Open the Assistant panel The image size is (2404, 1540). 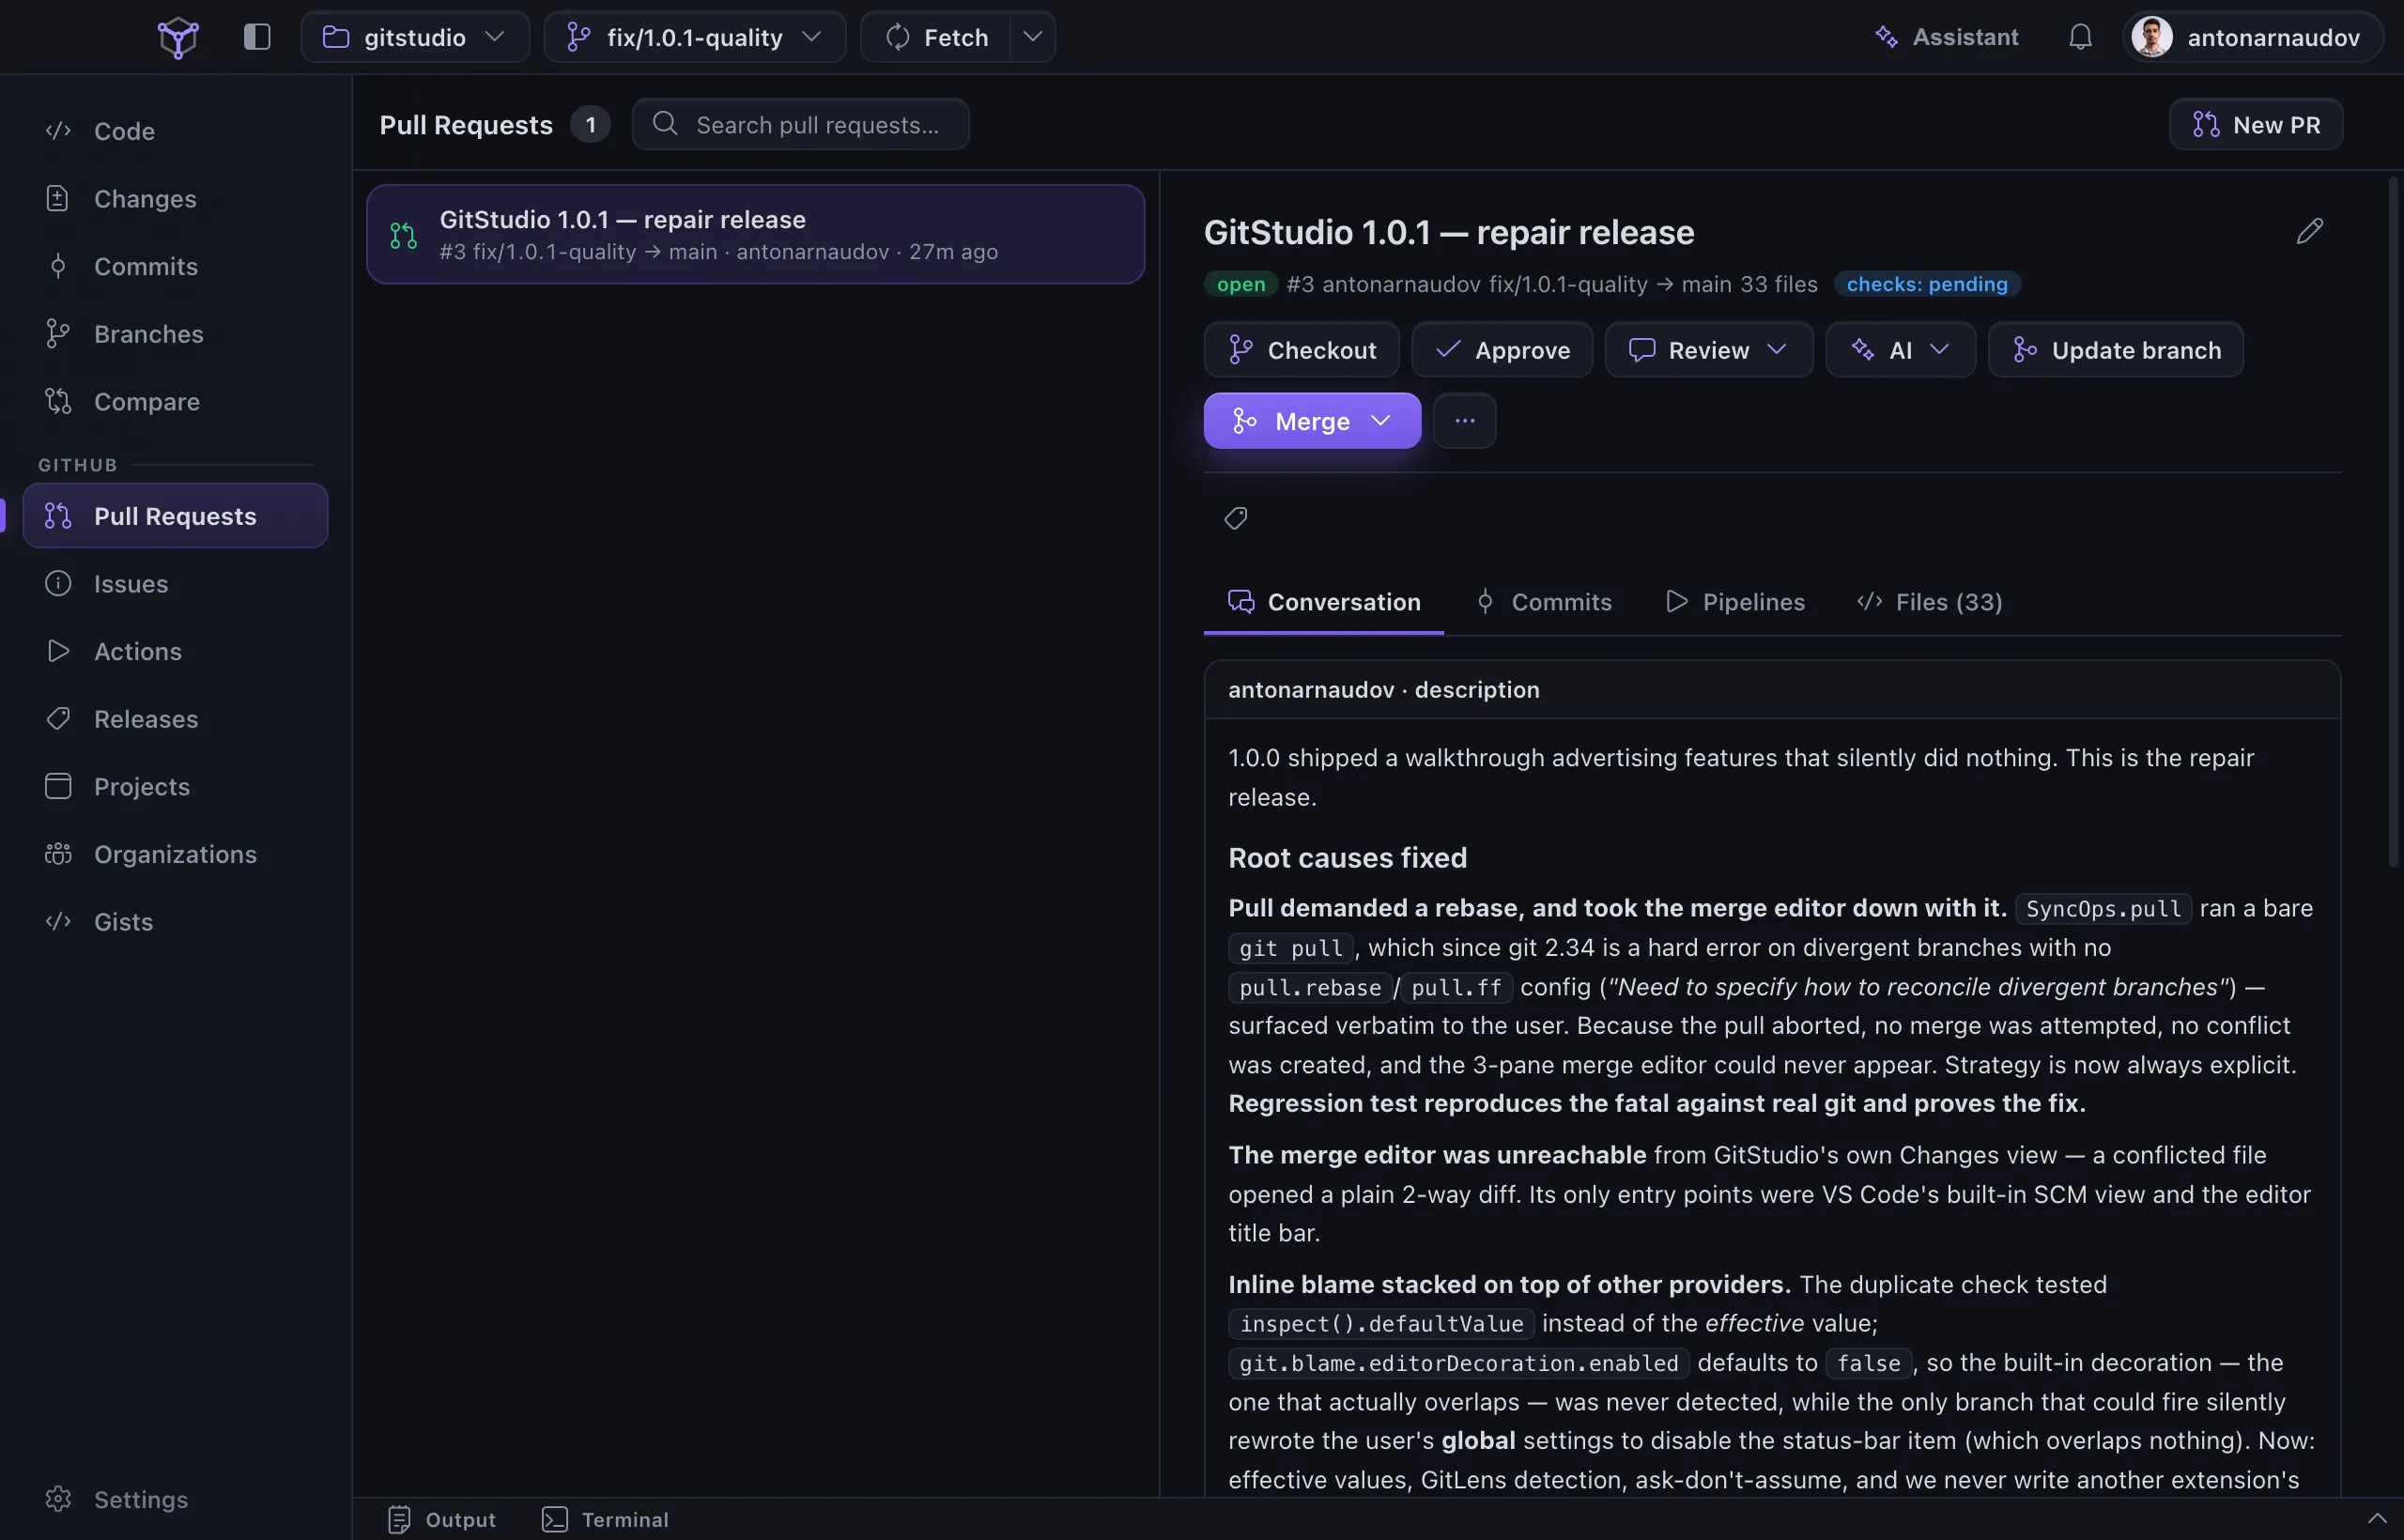[x=1946, y=37]
